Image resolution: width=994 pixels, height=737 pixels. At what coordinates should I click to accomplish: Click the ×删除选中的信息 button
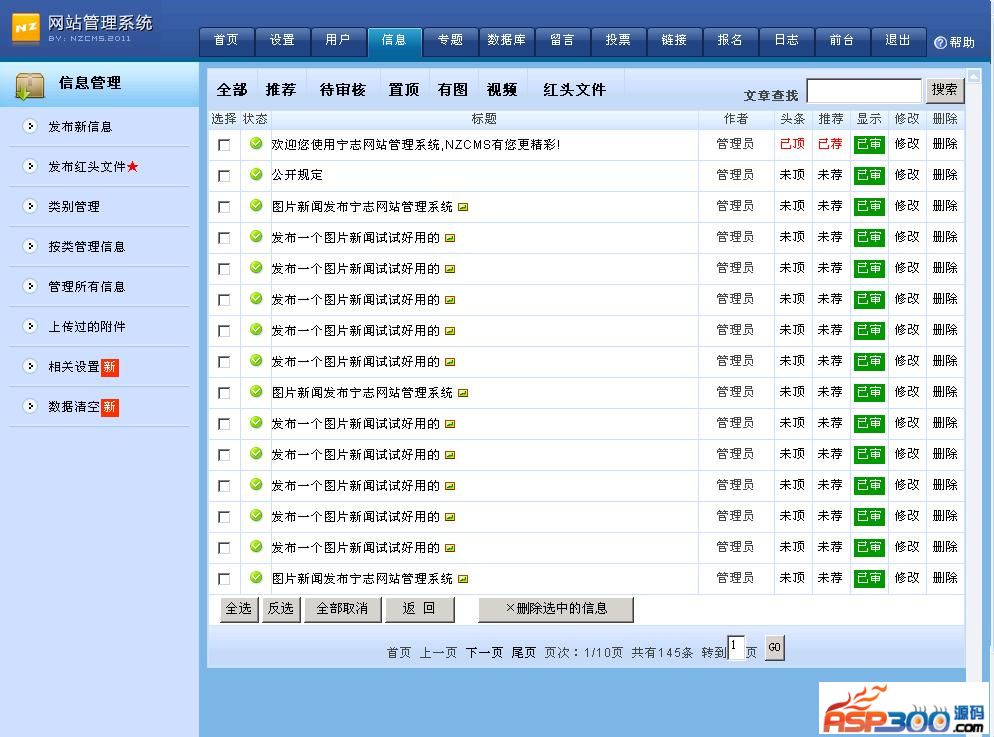(x=556, y=609)
